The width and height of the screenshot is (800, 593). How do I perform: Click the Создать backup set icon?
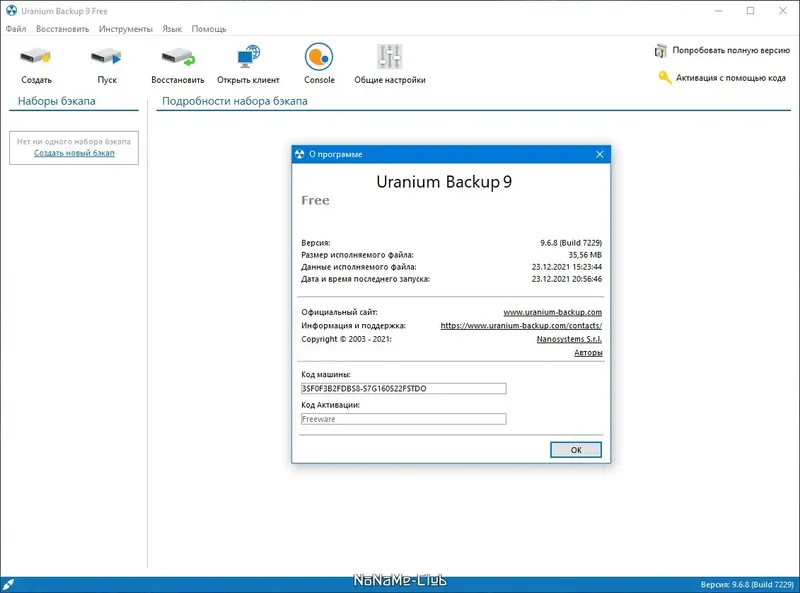click(x=36, y=57)
